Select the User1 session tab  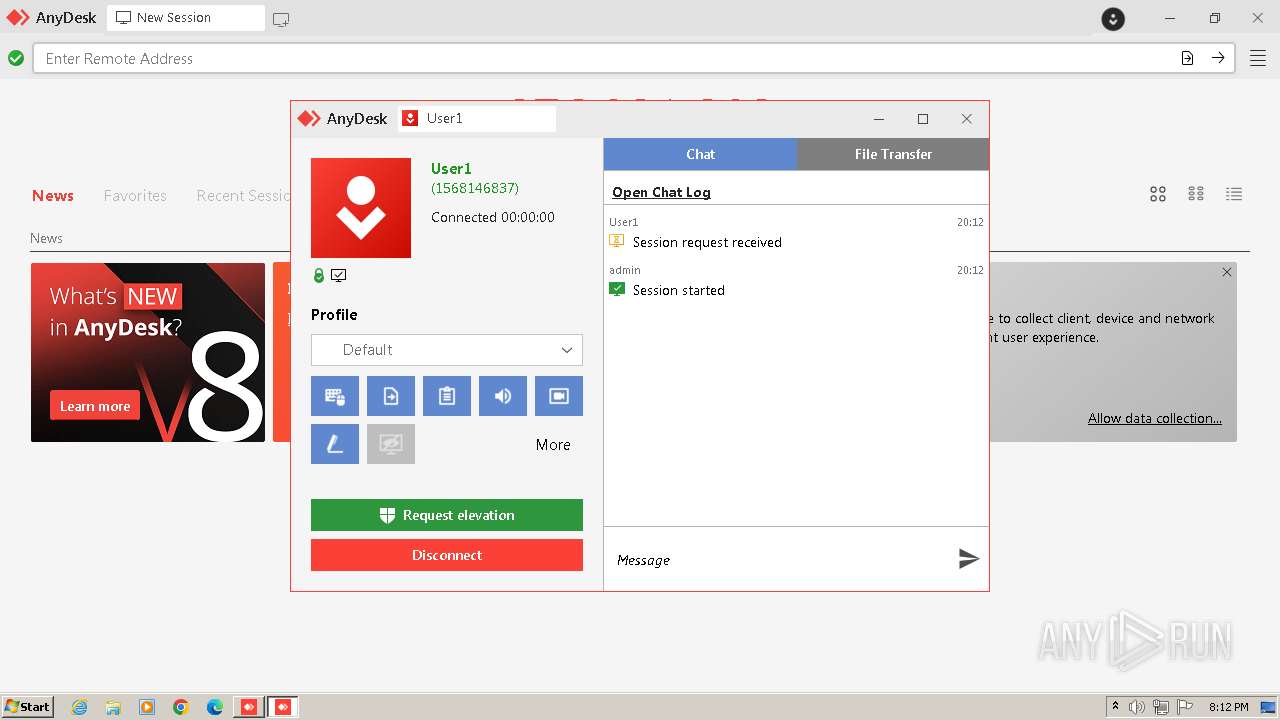point(477,118)
